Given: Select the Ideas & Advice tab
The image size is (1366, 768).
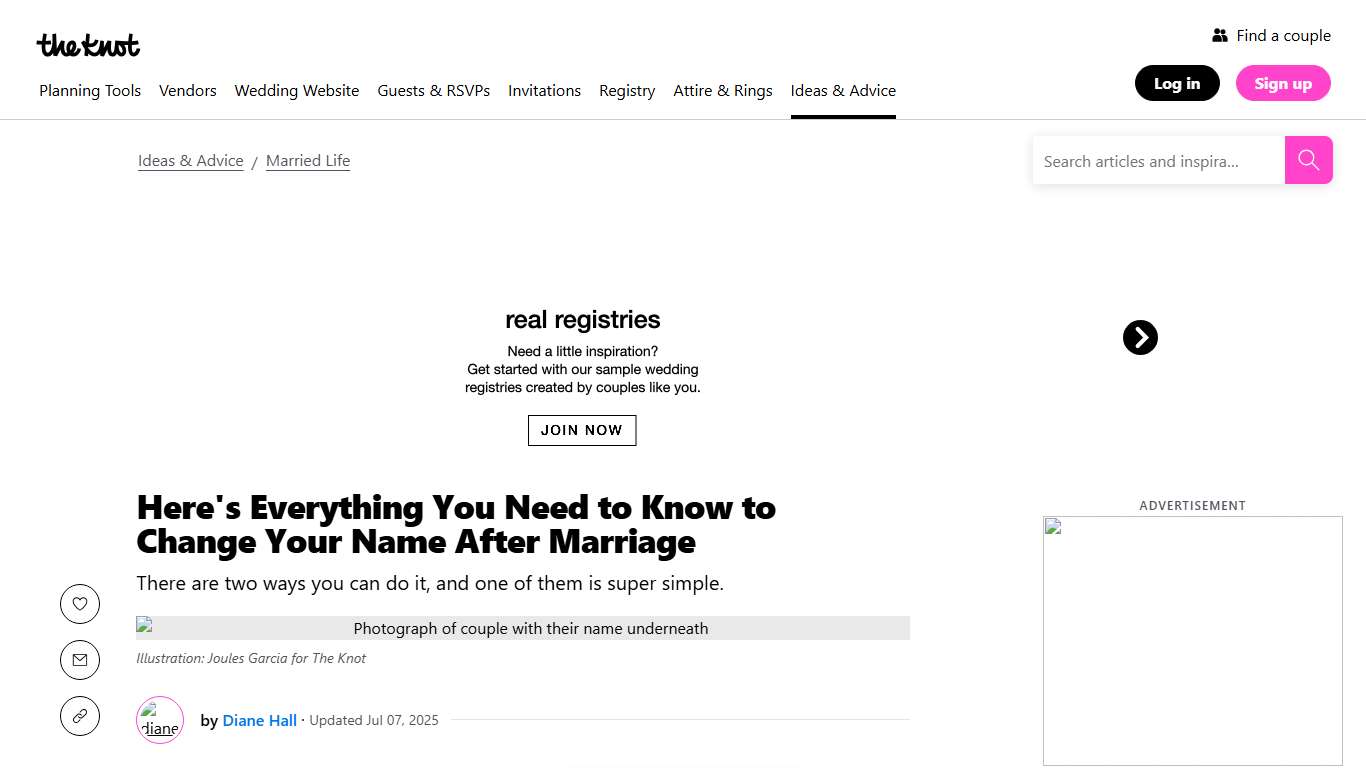Looking at the screenshot, I should 843,91.
